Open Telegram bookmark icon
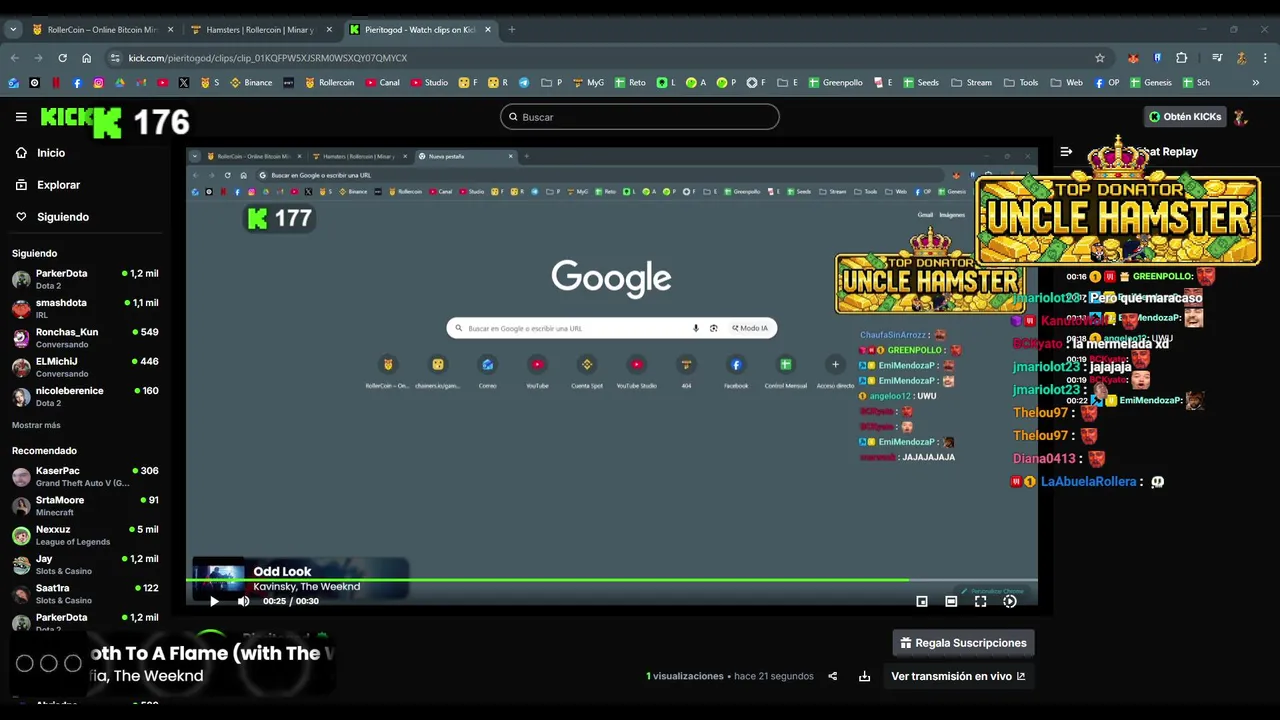The width and height of the screenshot is (1280, 720). click(523, 83)
